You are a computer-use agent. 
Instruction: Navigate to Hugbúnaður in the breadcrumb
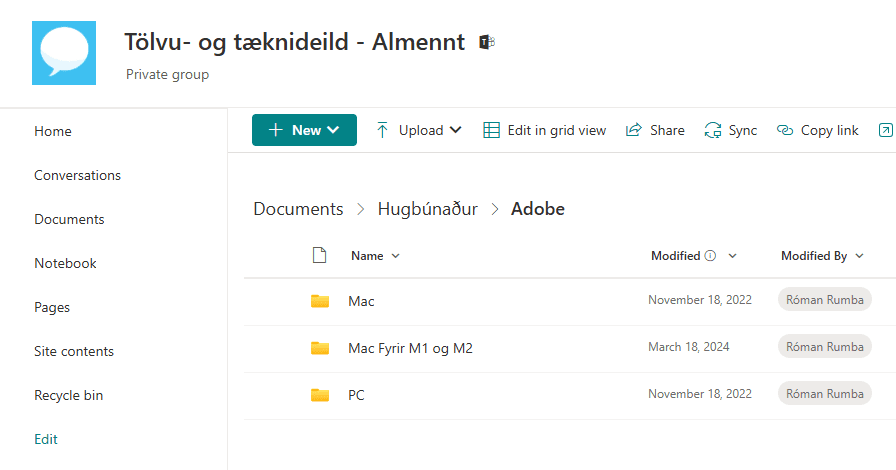[x=427, y=209]
